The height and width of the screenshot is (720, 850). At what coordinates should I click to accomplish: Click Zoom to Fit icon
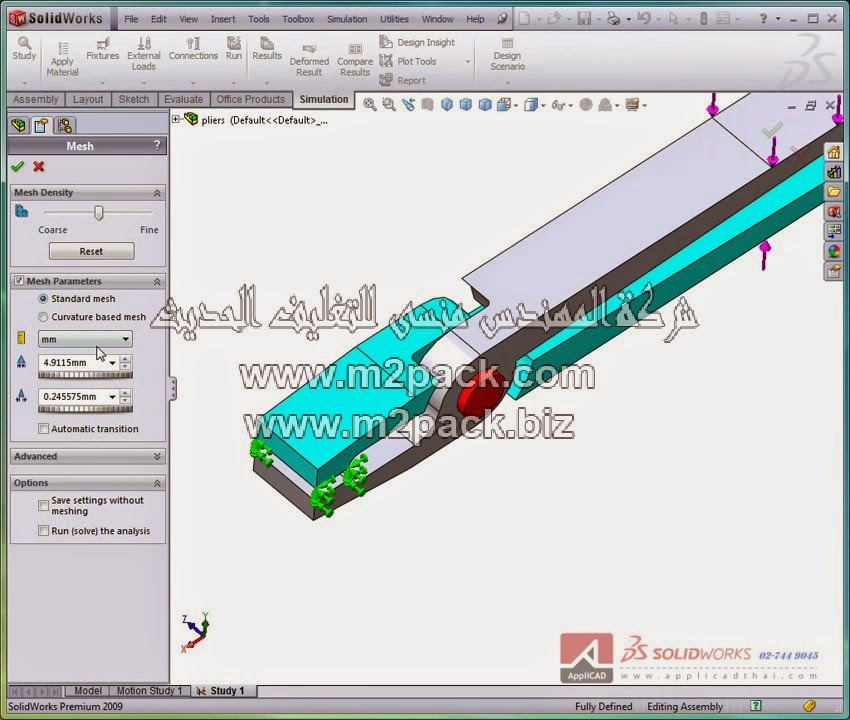[x=370, y=105]
